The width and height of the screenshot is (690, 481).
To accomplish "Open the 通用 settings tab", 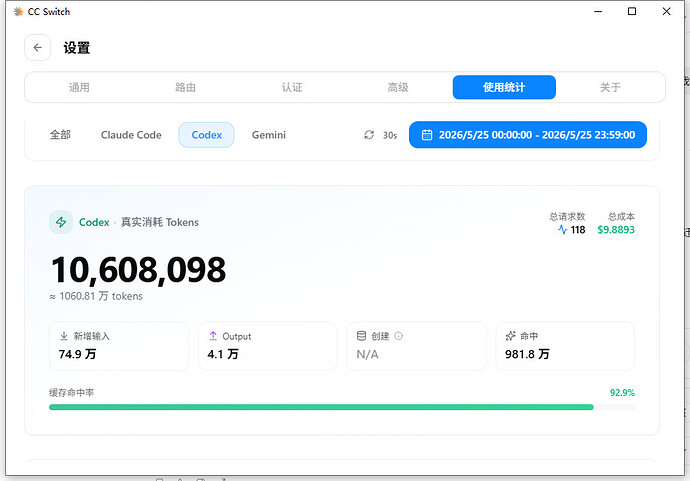I will pos(79,87).
